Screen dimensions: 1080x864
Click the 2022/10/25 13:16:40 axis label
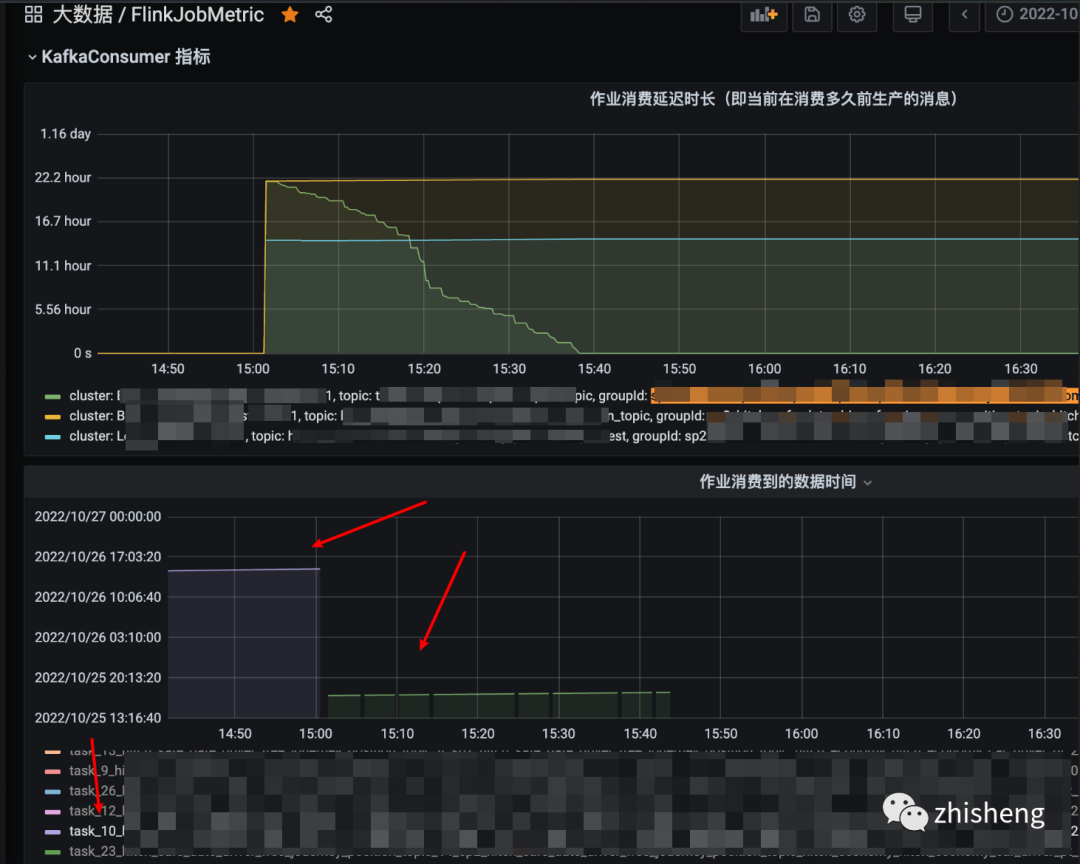pyautogui.click(x=98, y=718)
